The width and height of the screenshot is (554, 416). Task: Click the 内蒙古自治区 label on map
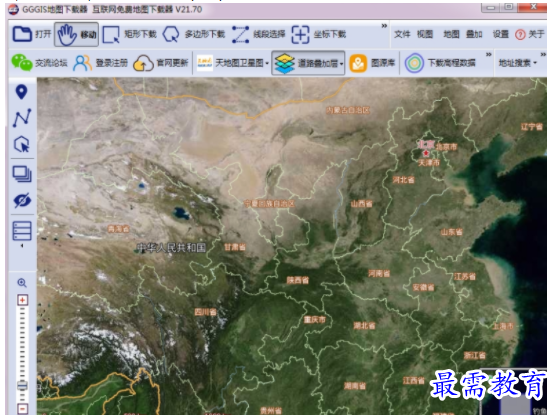[348, 110]
